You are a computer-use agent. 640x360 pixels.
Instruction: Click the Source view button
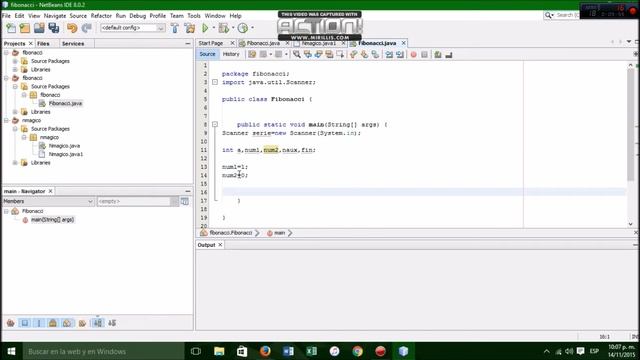207,54
